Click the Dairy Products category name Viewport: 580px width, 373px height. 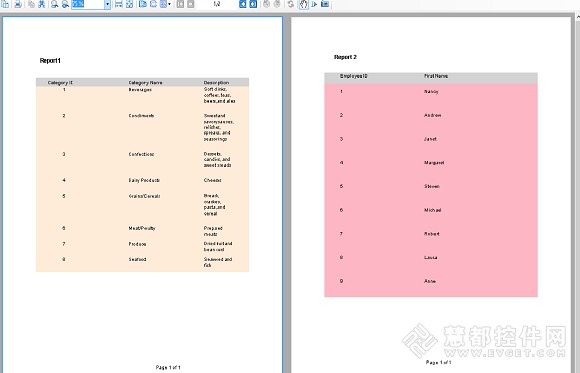(144, 180)
